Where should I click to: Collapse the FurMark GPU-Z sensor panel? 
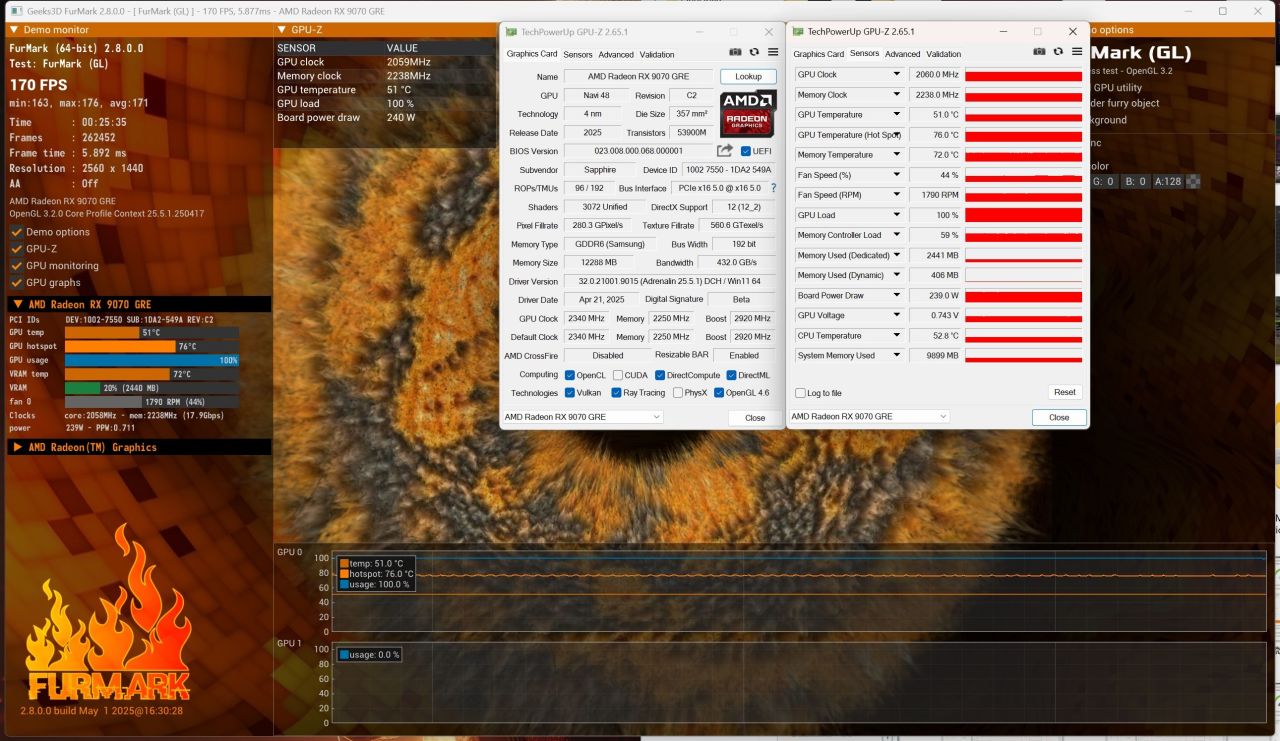[281, 30]
